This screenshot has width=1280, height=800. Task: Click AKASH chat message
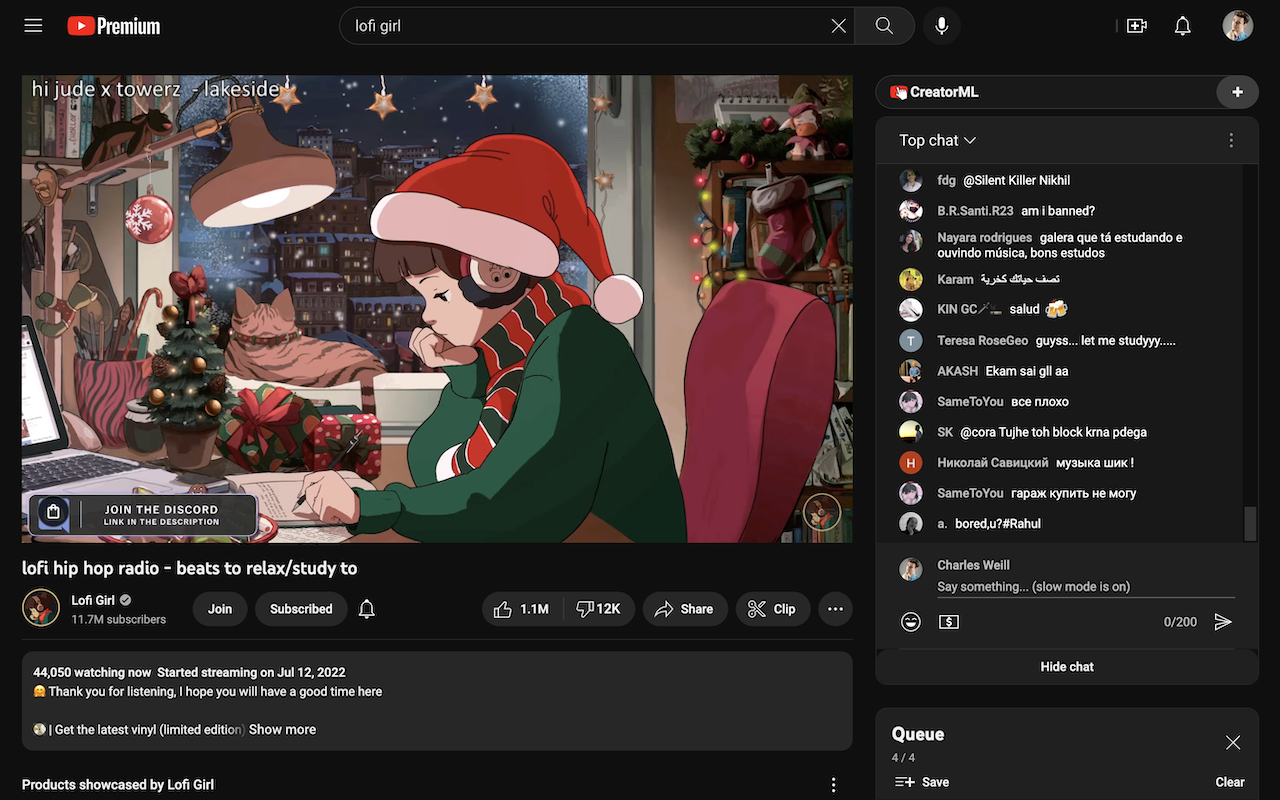click(x=1003, y=371)
